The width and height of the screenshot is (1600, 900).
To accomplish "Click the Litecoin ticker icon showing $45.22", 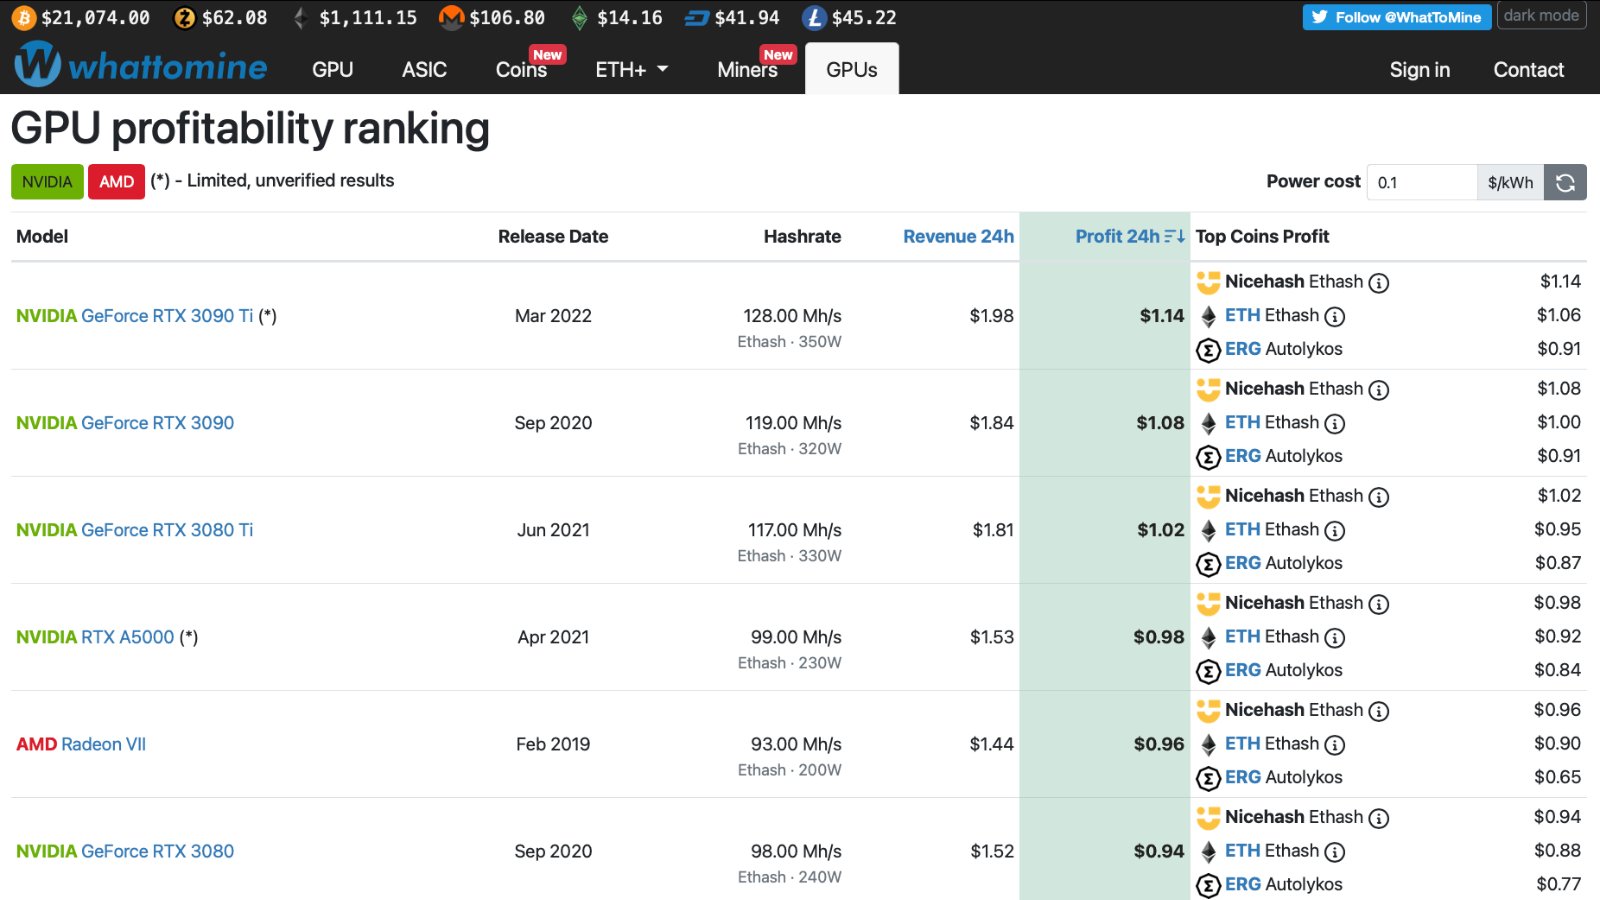I will tap(815, 18).
